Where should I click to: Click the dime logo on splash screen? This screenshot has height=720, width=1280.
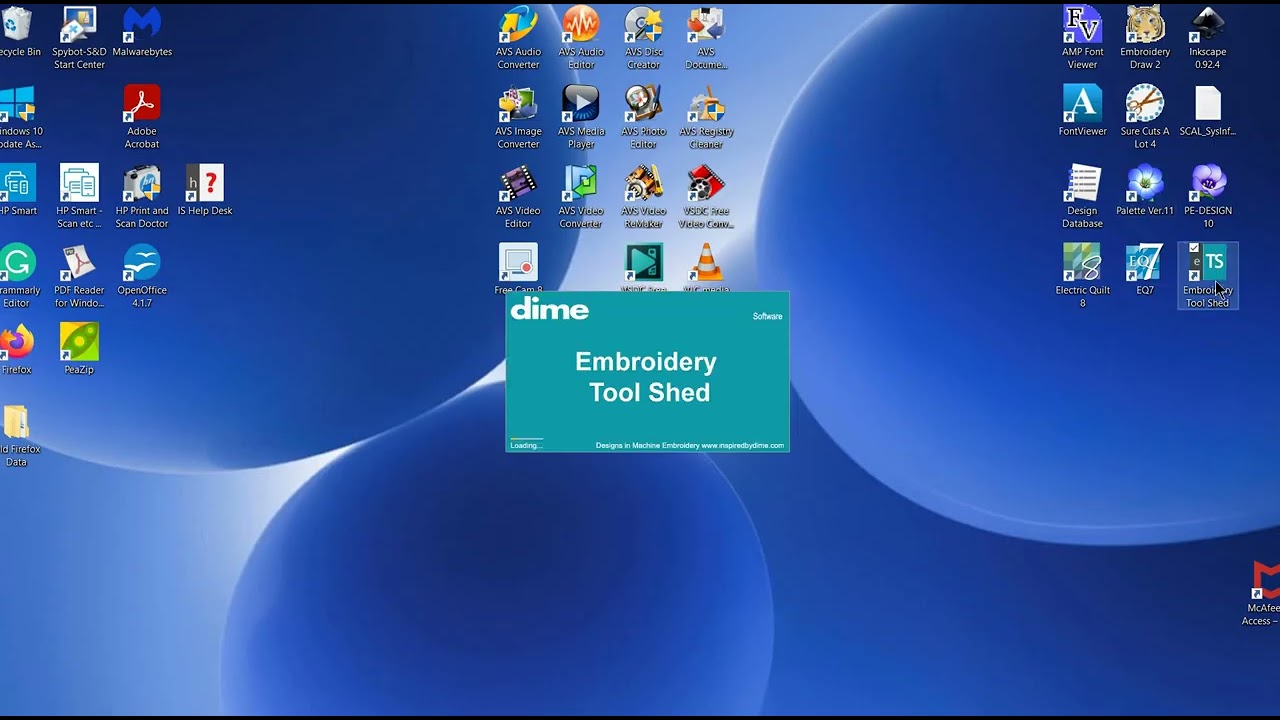tap(550, 310)
